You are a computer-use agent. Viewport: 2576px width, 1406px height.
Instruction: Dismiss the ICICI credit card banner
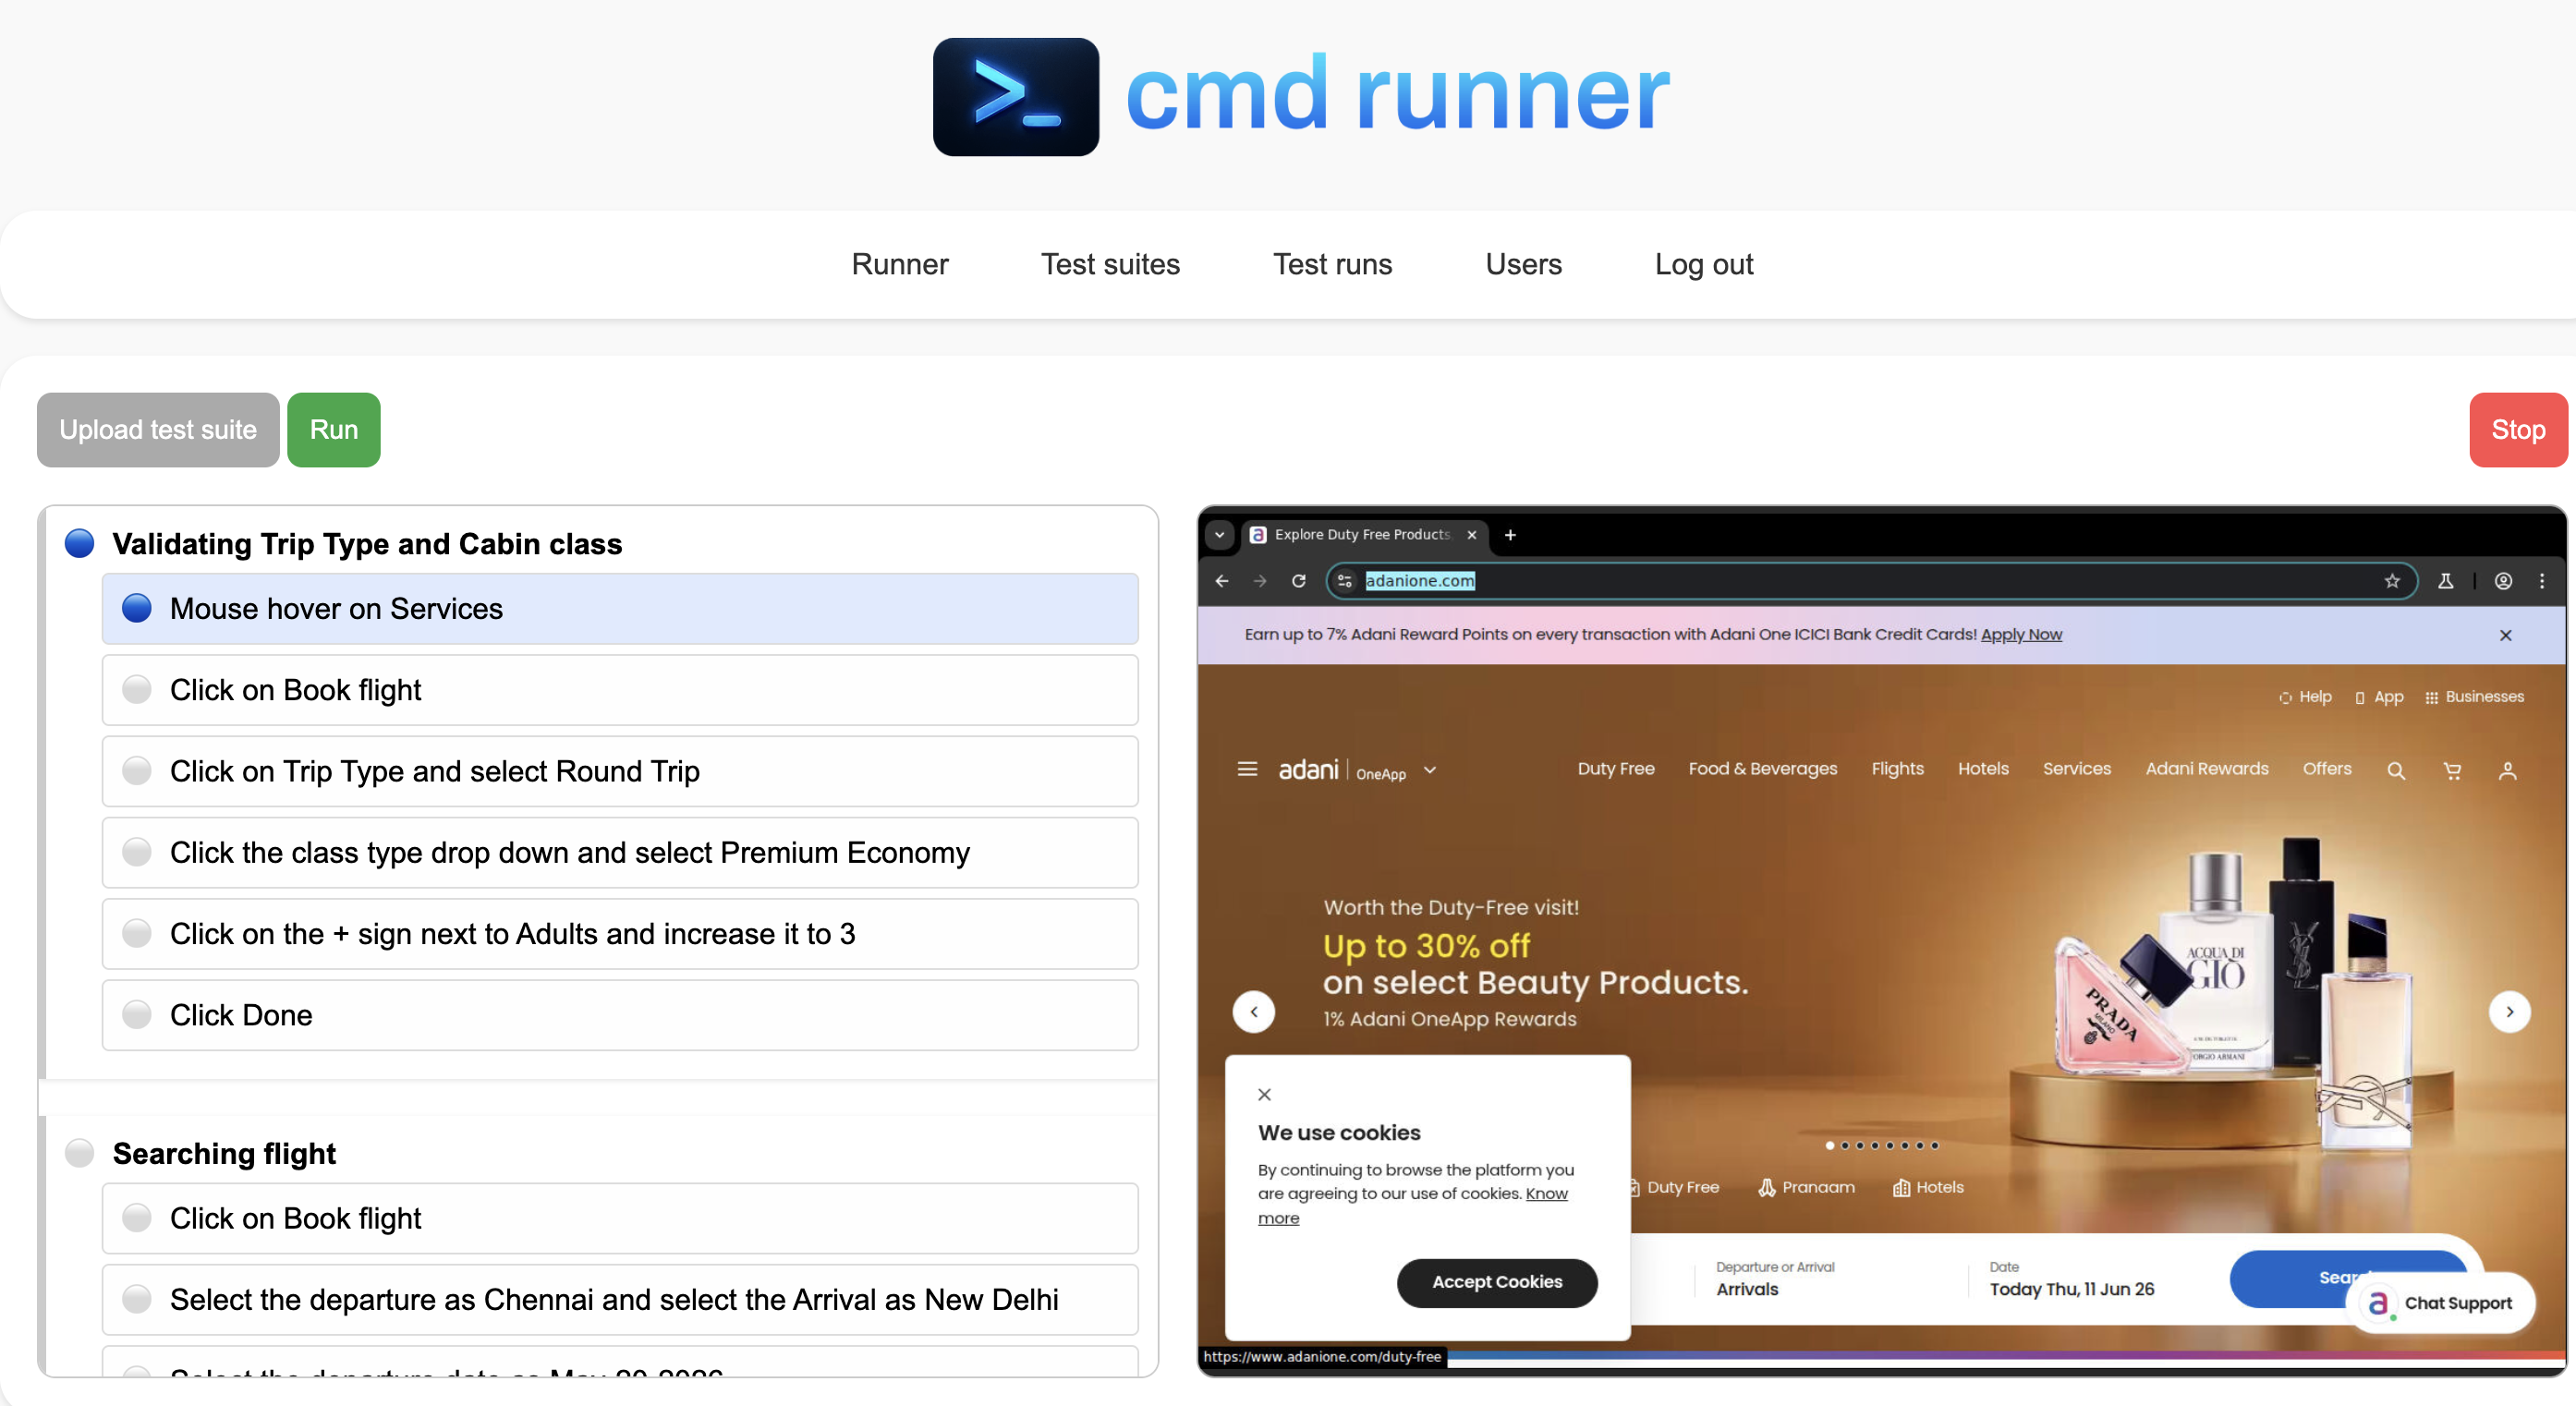click(x=2505, y=635)
